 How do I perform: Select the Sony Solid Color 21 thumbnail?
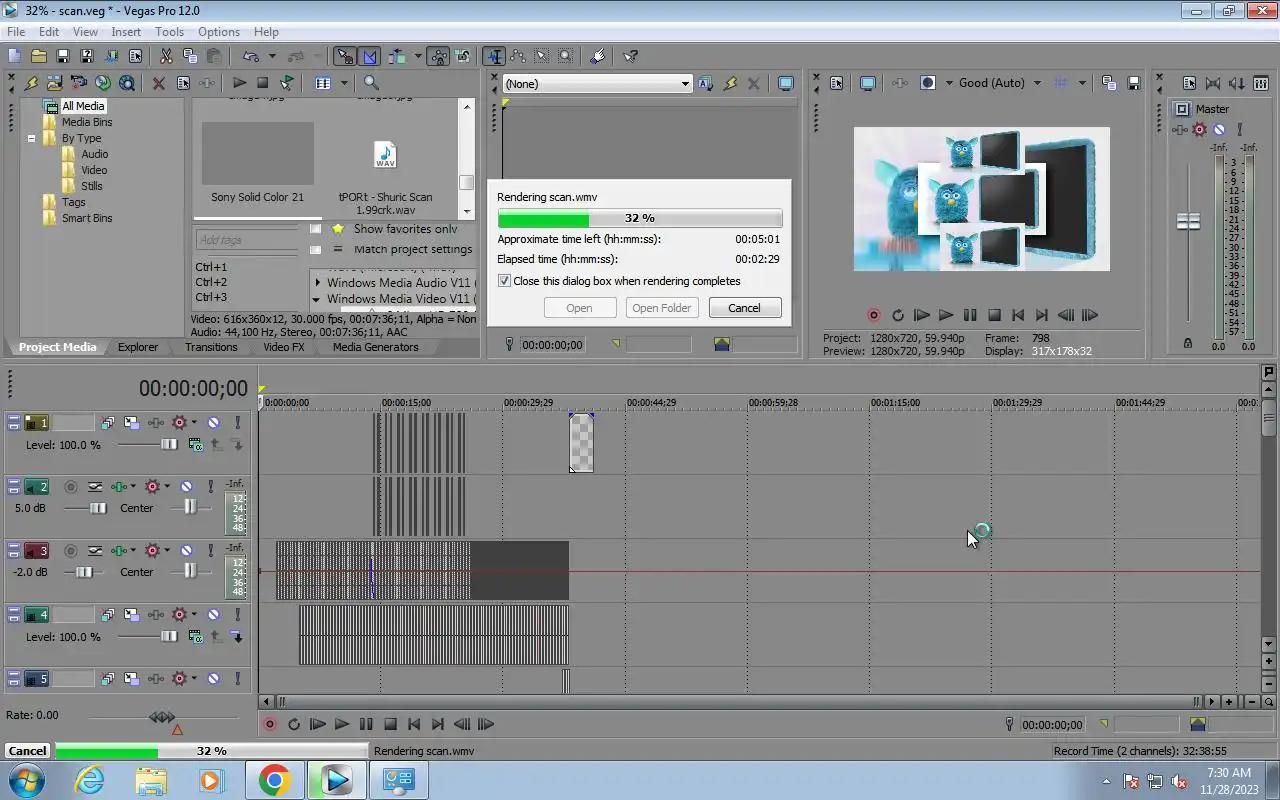pyautogui.click(x=257, y=155)
